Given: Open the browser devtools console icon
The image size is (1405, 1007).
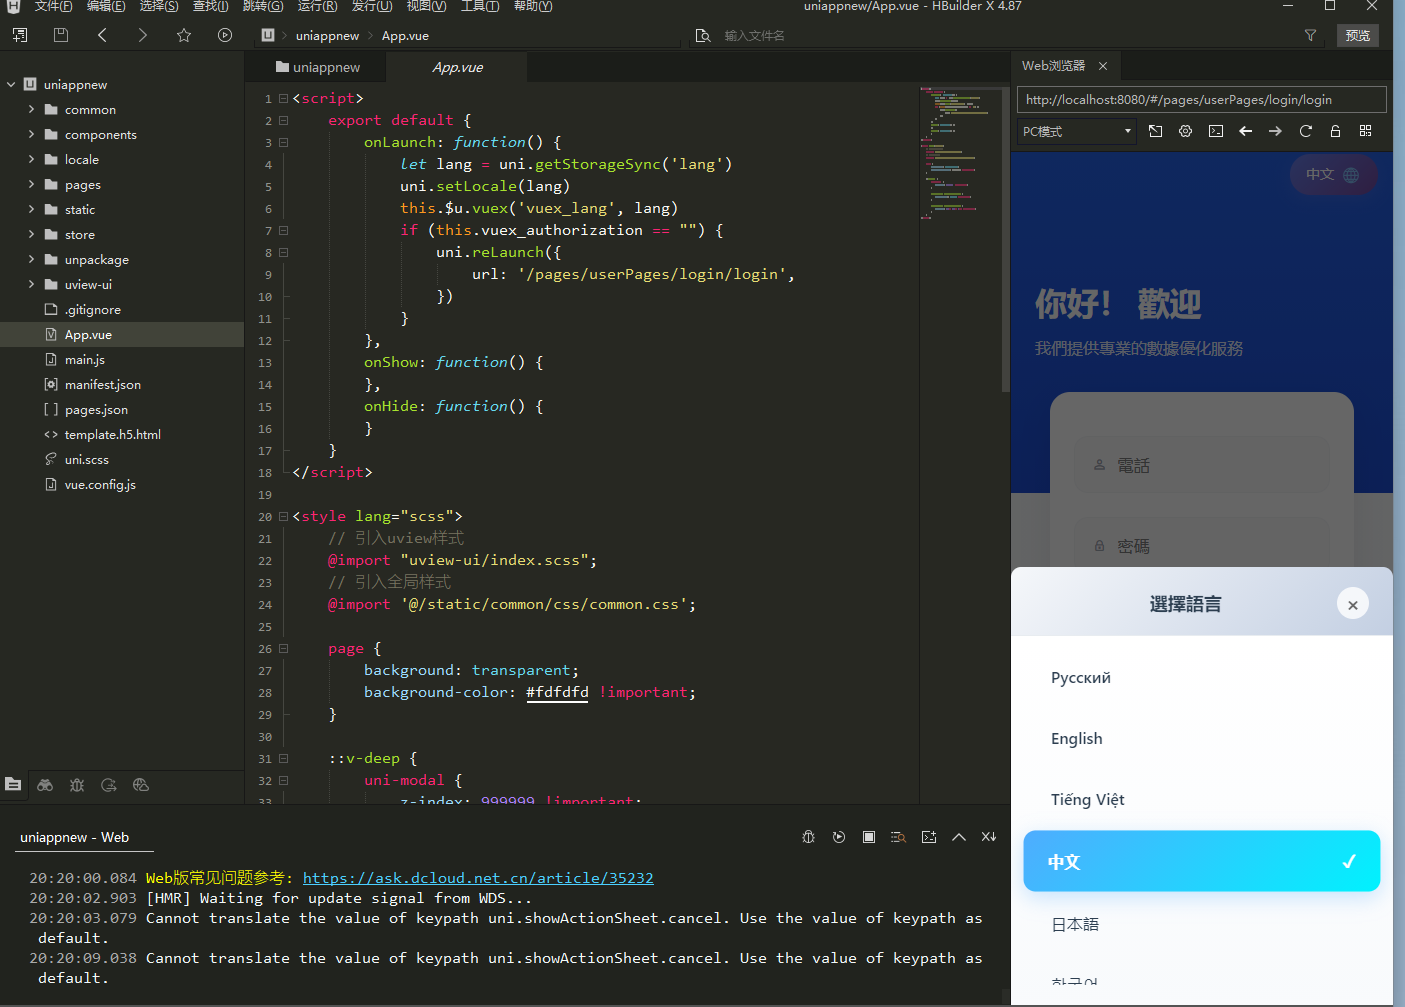Looking at the screenshot, I should pos(1215,131).
